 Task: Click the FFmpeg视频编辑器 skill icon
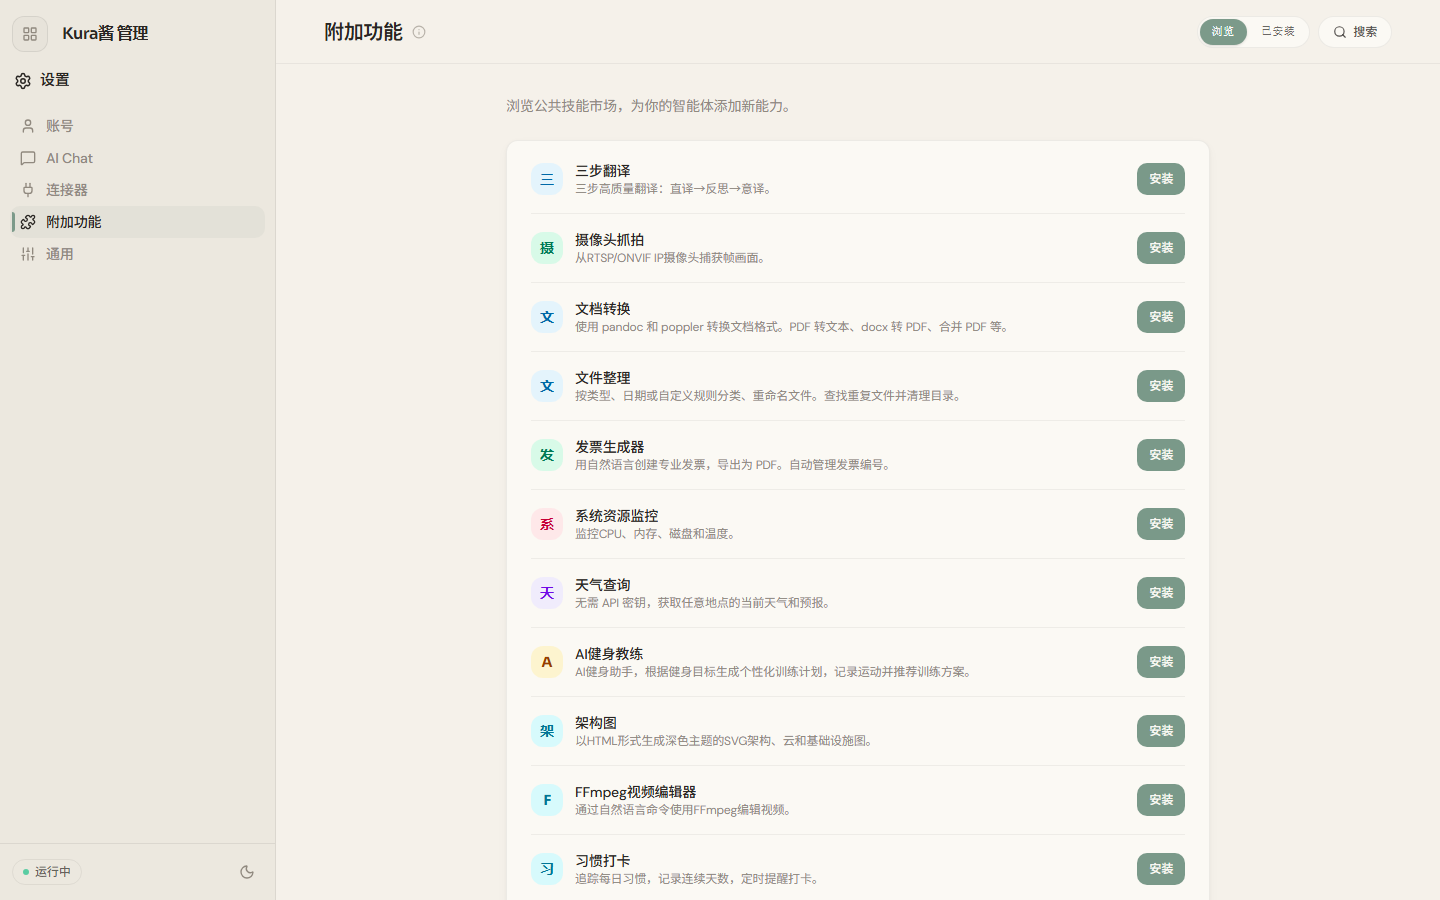pyautogui.click(x=547, y=800)
